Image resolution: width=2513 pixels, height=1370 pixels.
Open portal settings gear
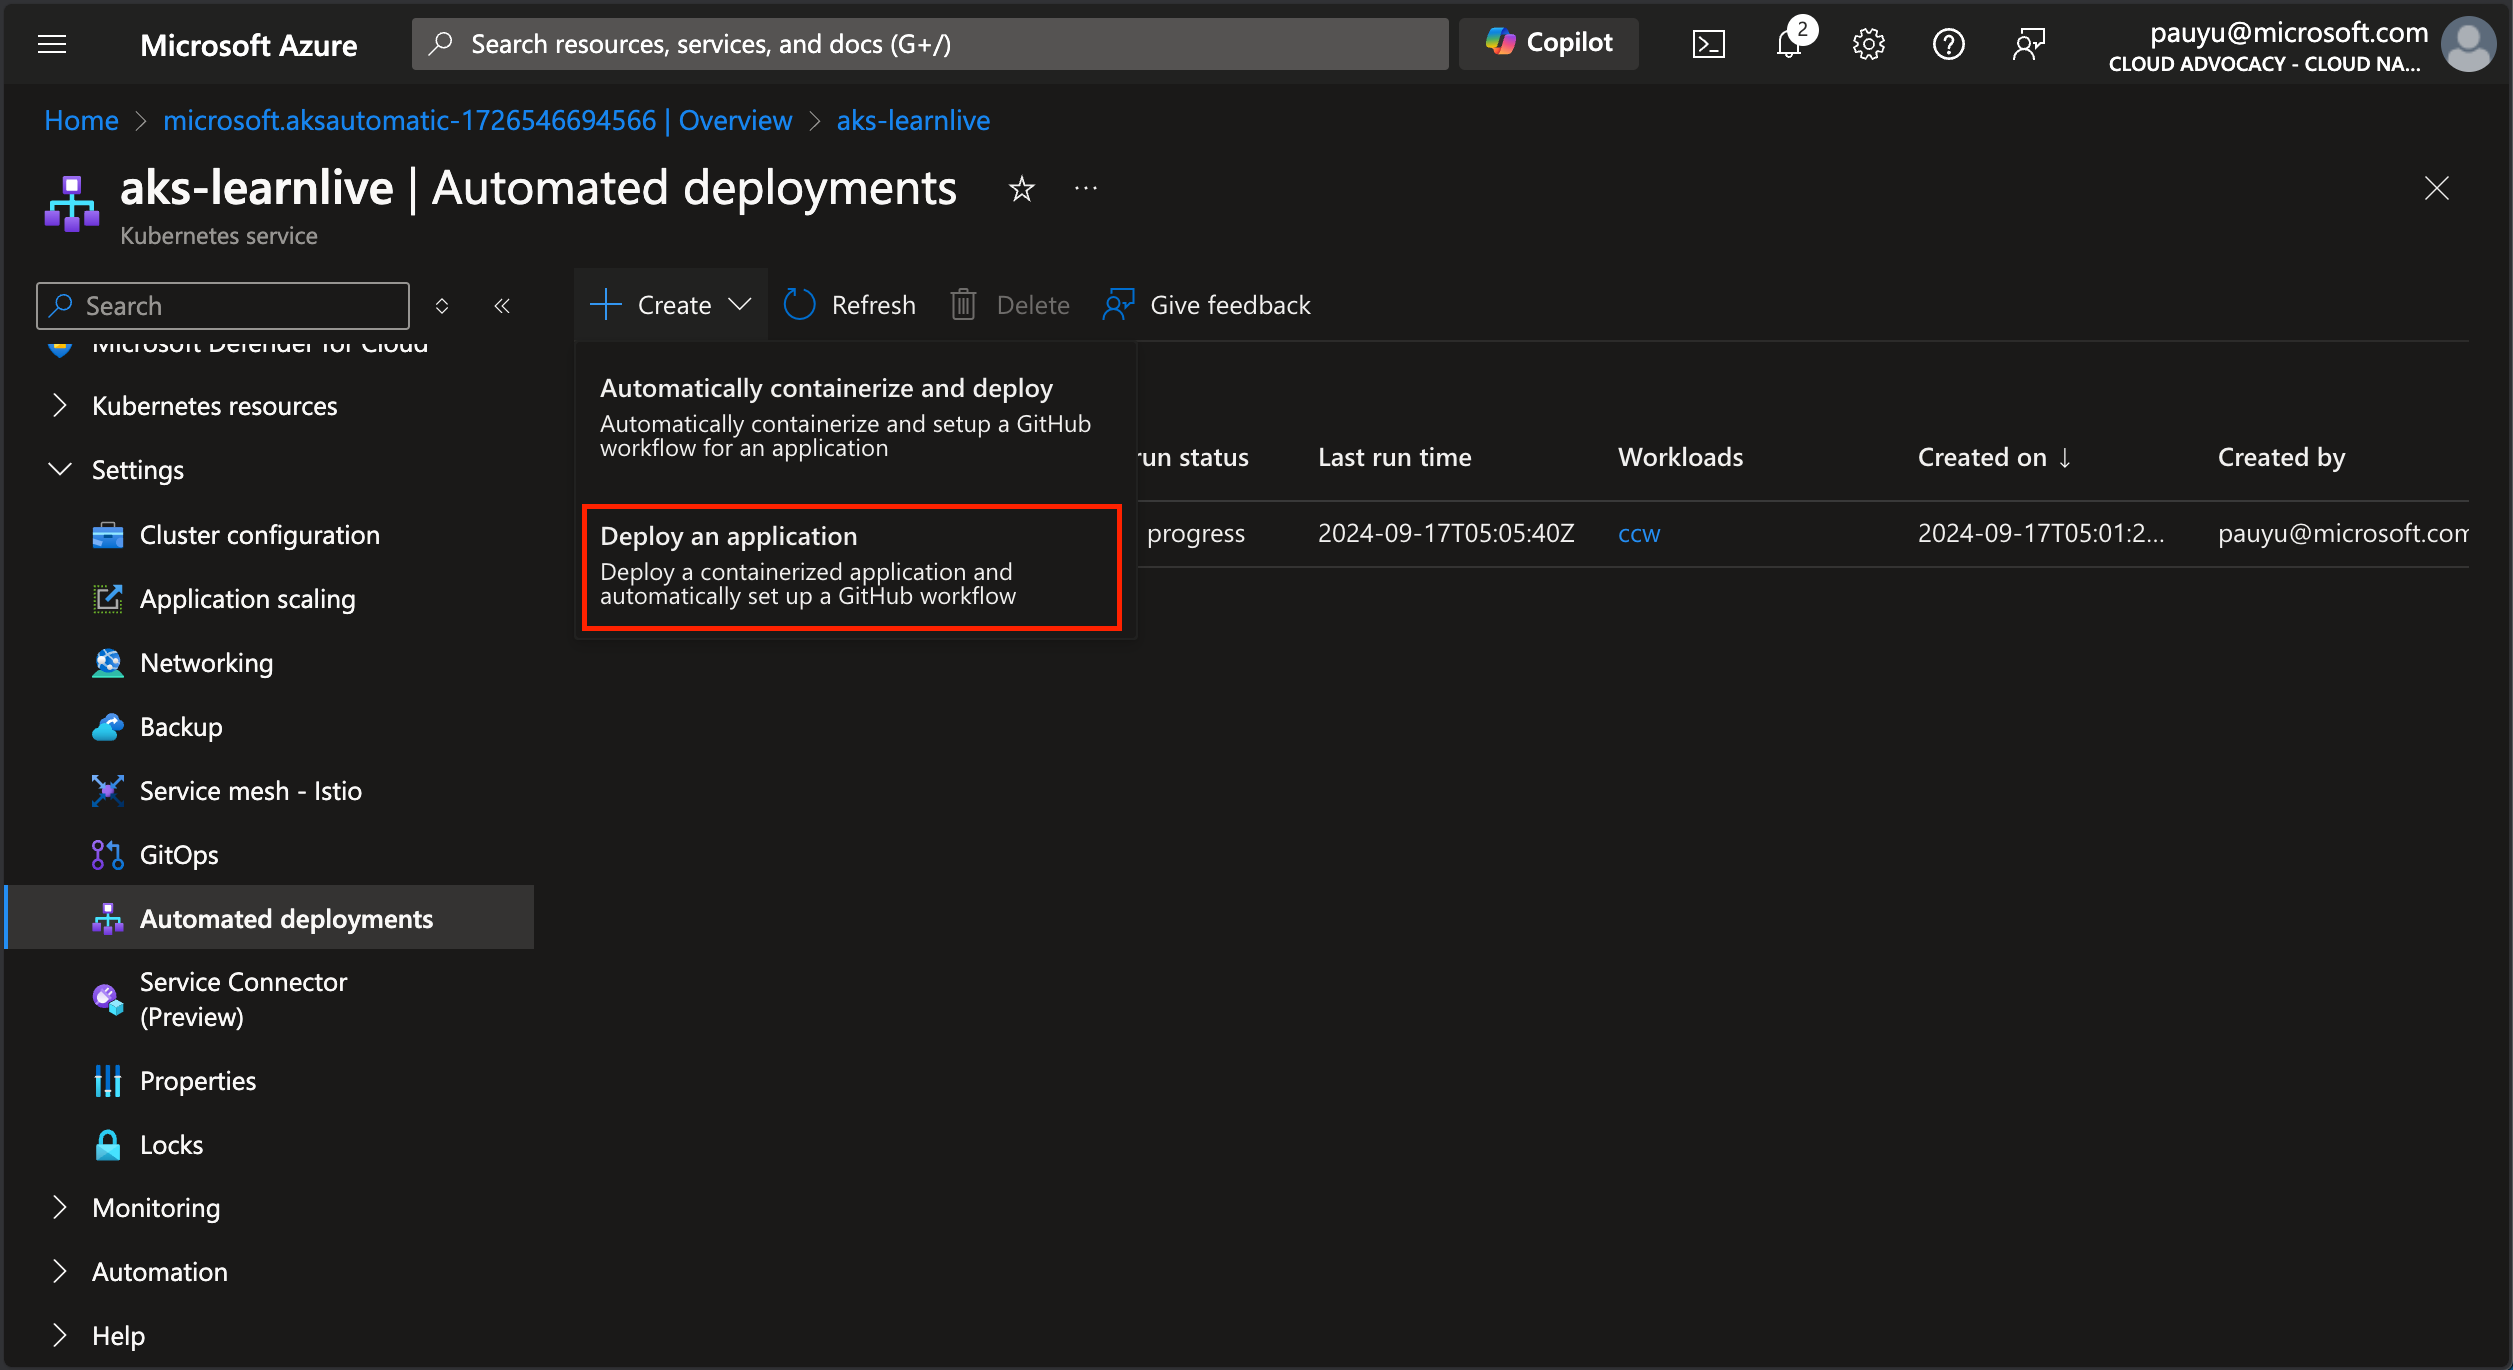[x=1868, y=44]
